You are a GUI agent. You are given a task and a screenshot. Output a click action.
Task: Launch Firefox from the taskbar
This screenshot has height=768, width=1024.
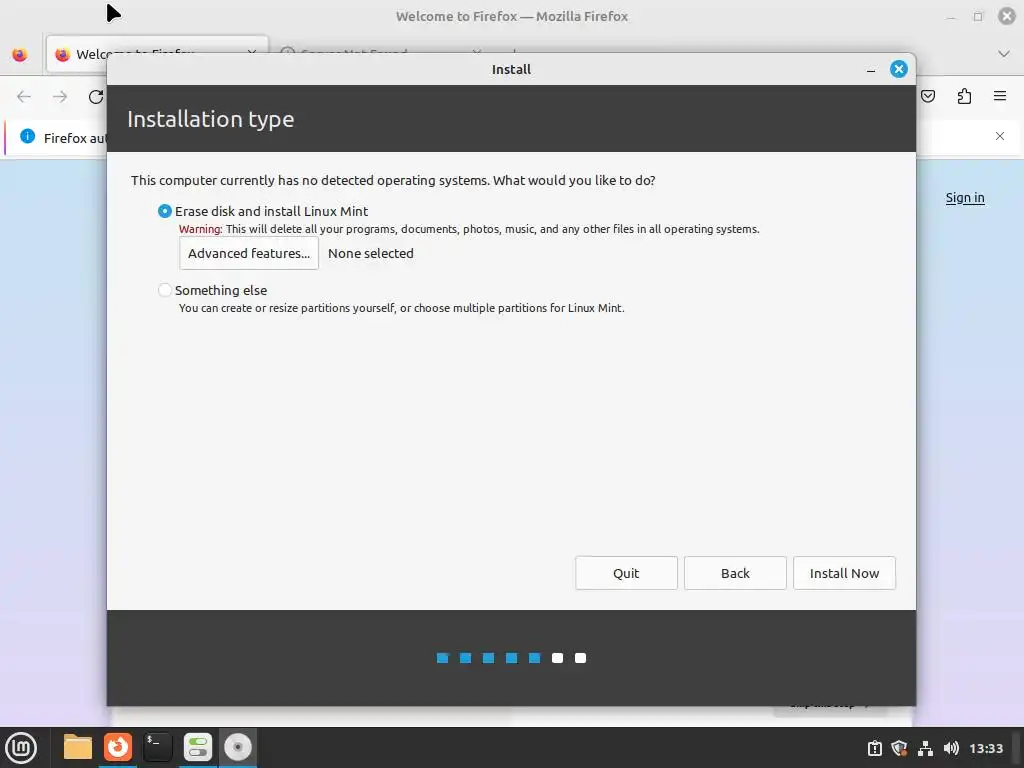click(x=118, y=747)
